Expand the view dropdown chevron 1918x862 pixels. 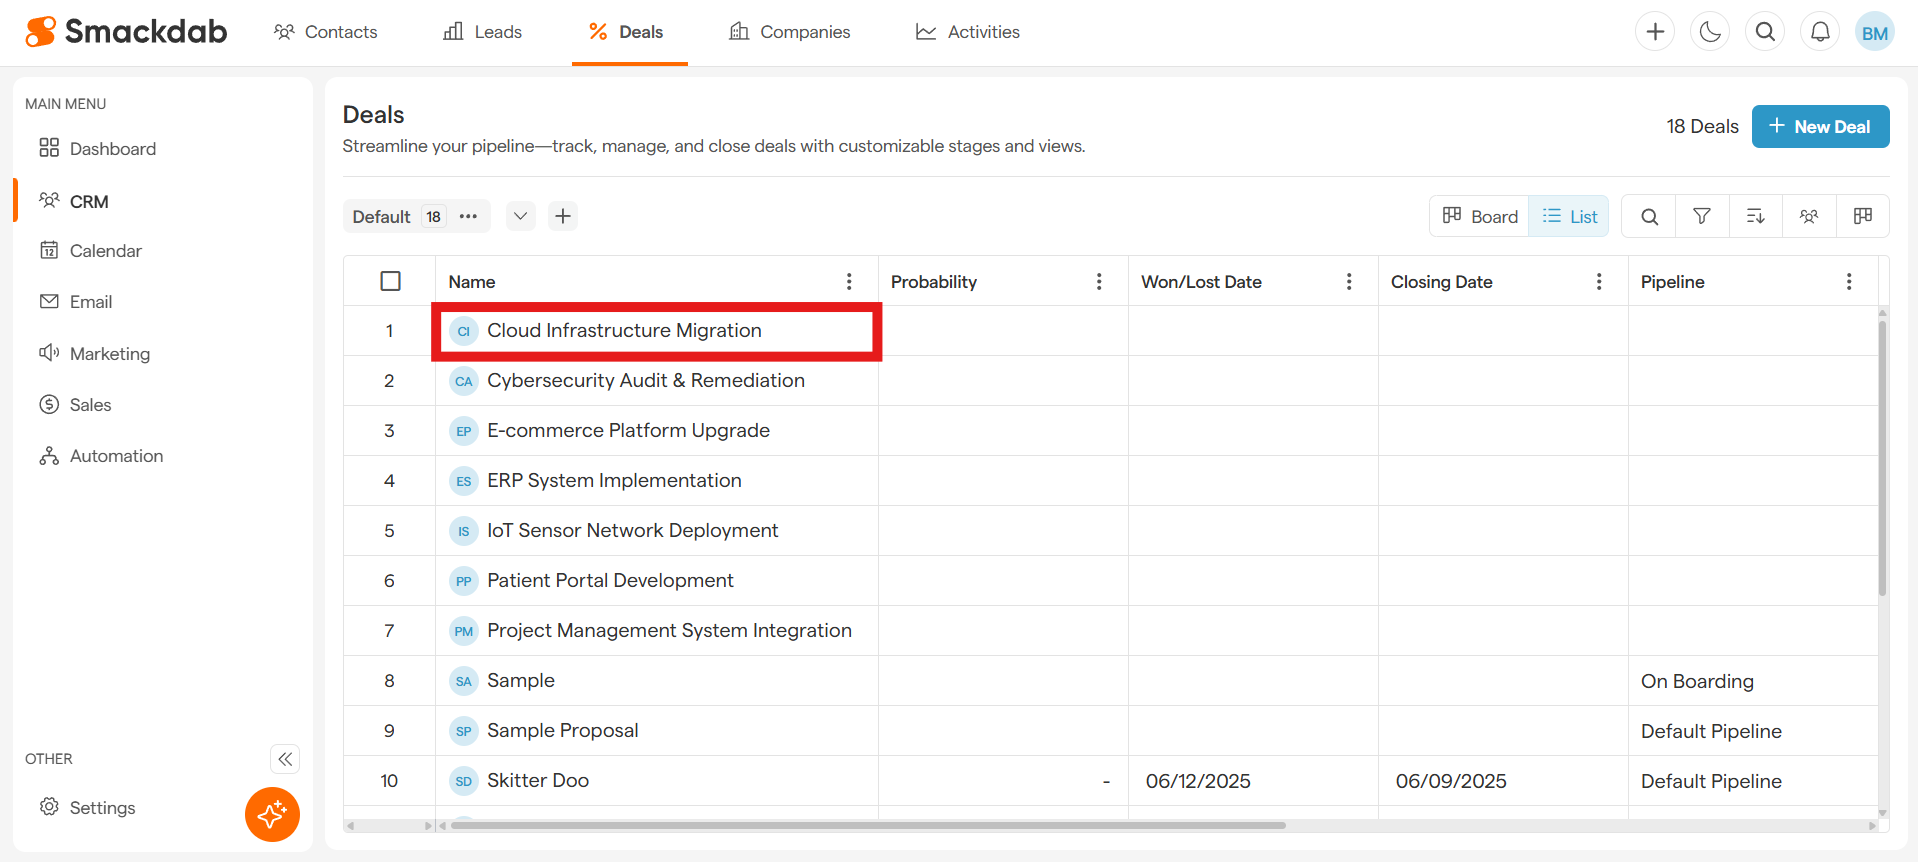click(520, 216)
